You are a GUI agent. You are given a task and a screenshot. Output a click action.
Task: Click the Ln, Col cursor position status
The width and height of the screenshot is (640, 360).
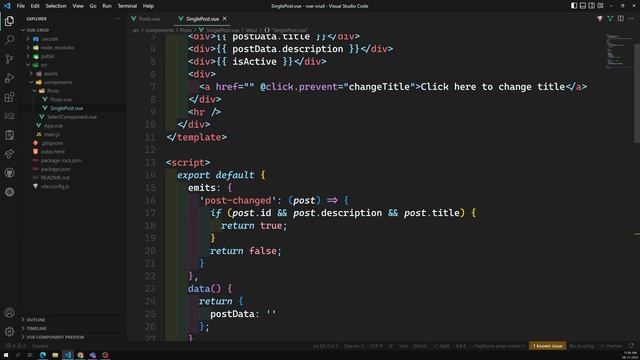click(x=326, y=346)
